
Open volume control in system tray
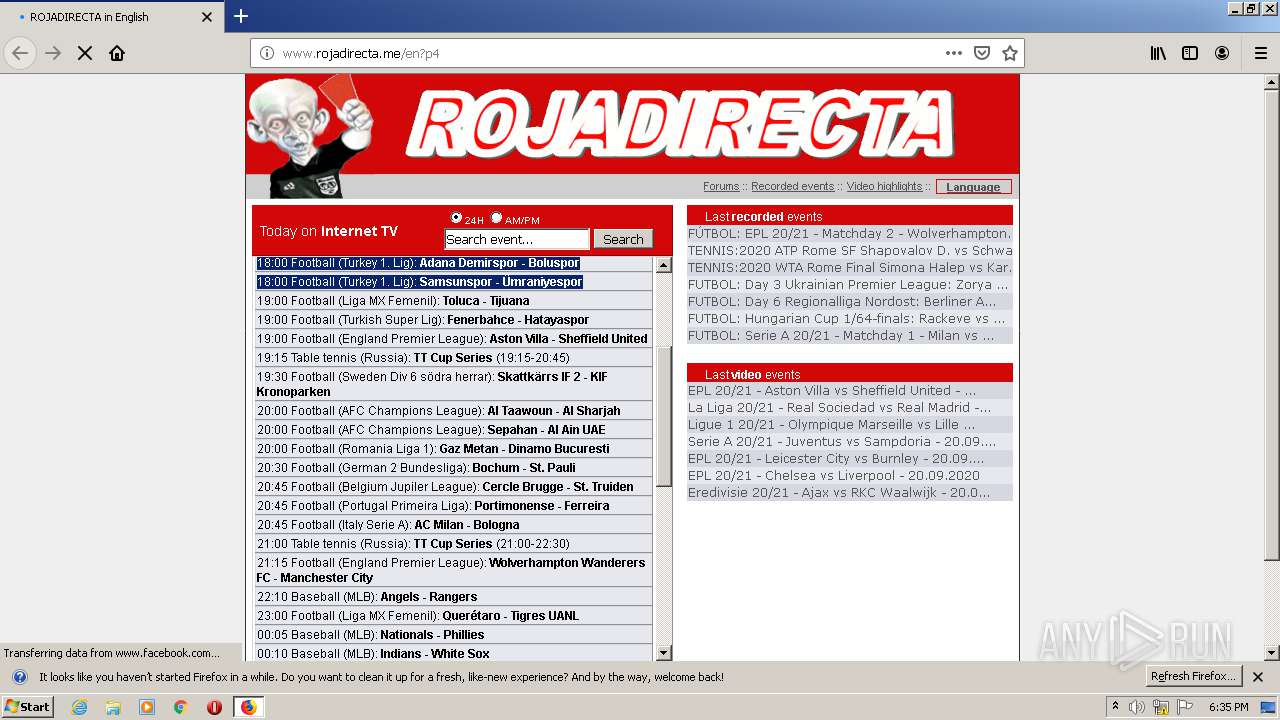[1137, 707]
